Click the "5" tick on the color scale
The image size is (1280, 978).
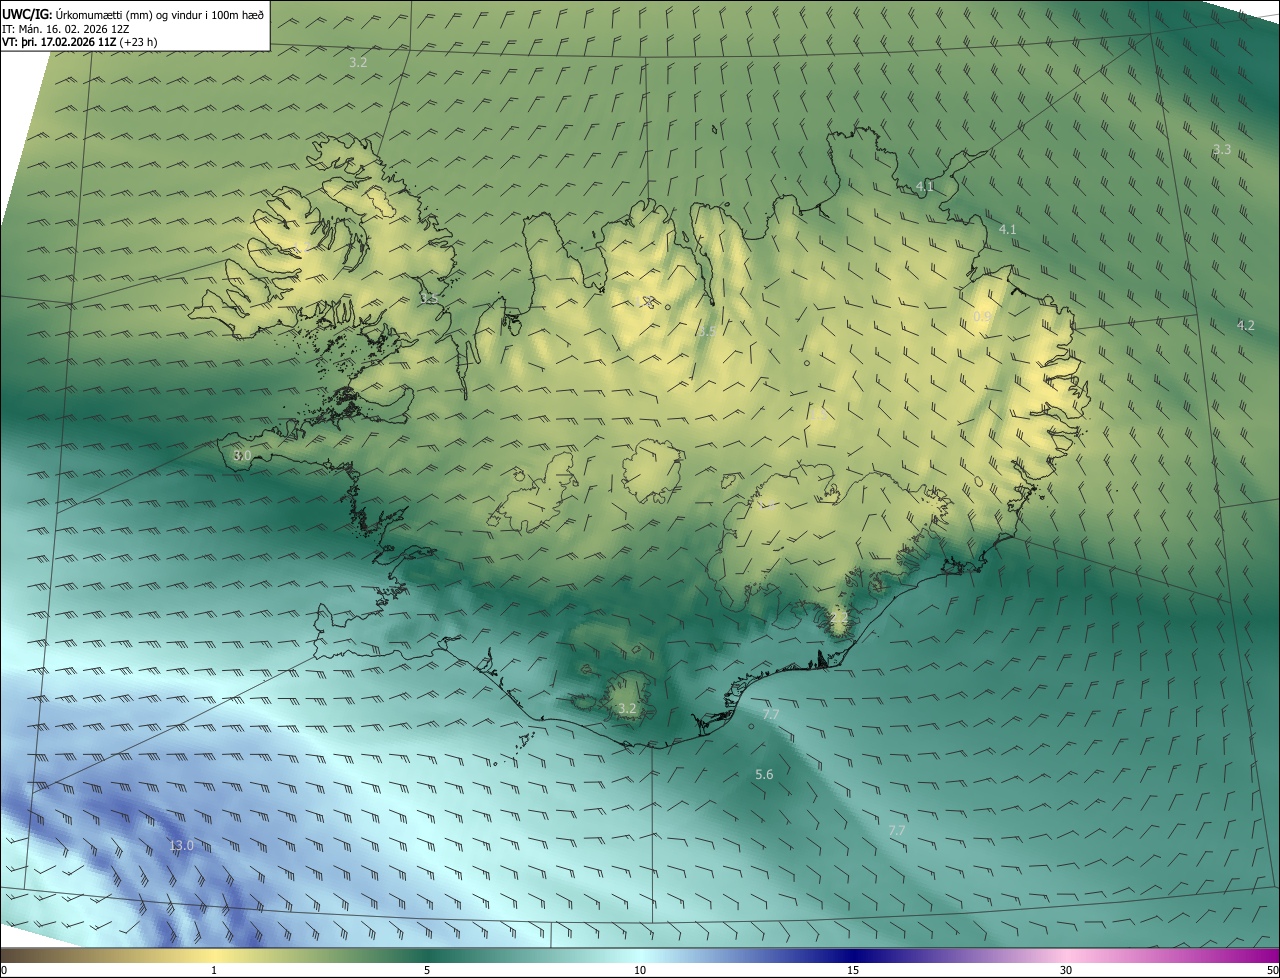click(x=427, y=970)
